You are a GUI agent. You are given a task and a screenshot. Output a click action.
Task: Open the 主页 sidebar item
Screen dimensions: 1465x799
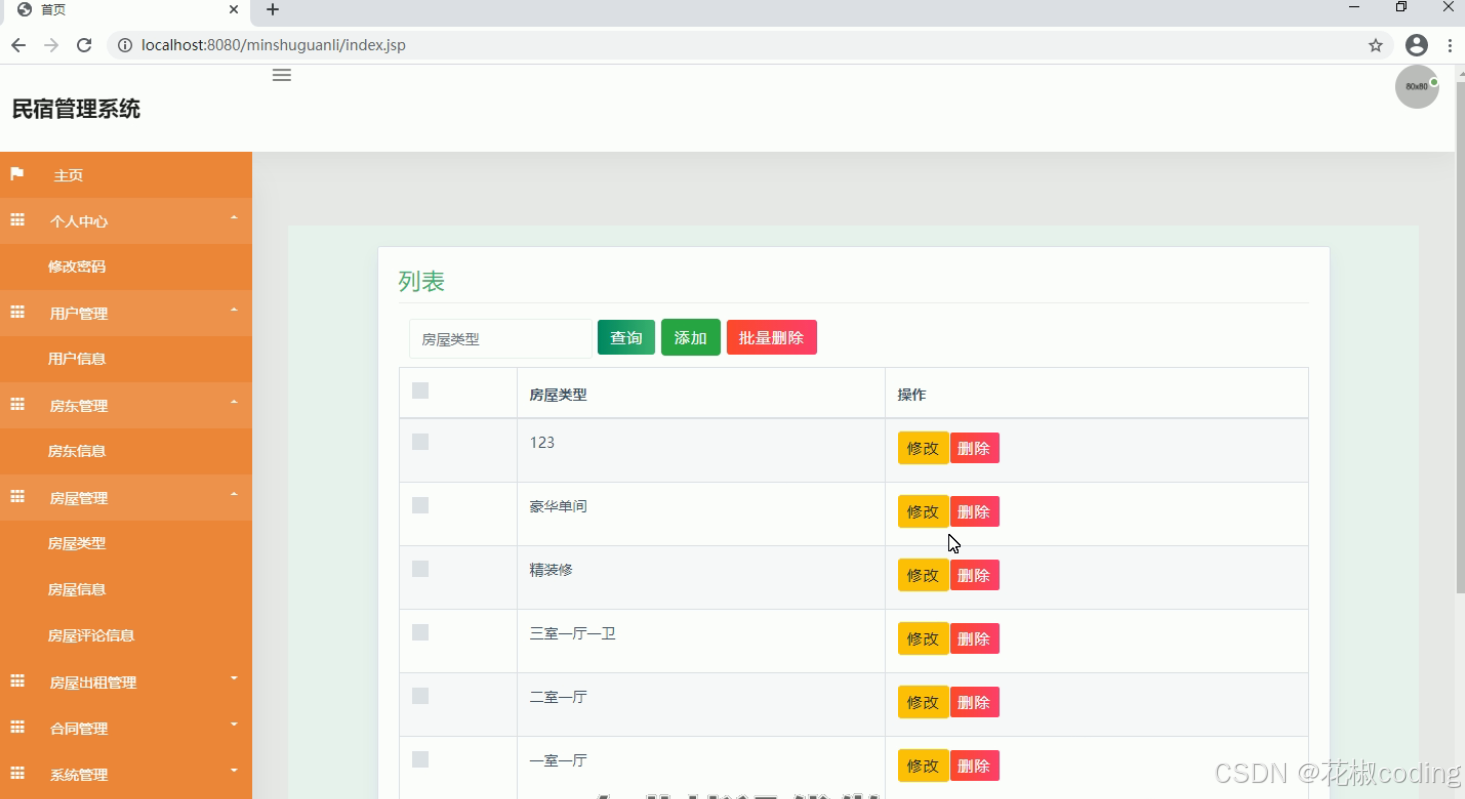tap(126, 175)
